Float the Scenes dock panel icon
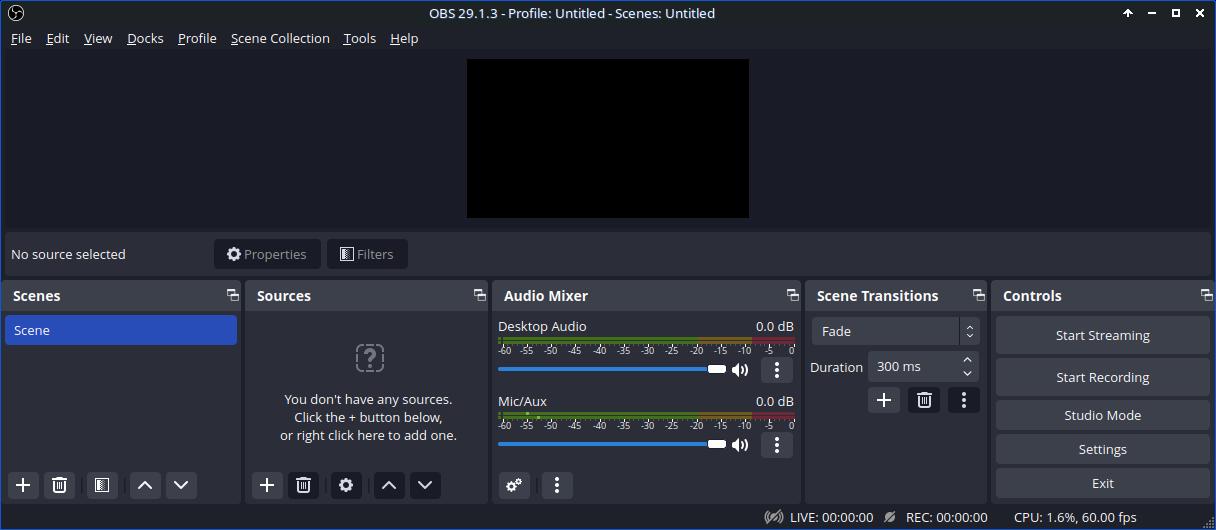The image size is (1216, 530). 232,295
